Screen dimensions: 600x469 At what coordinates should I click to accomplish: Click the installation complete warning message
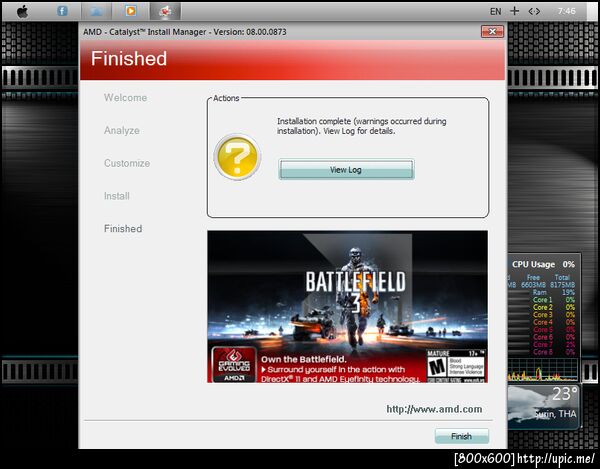tap(362, 126)
